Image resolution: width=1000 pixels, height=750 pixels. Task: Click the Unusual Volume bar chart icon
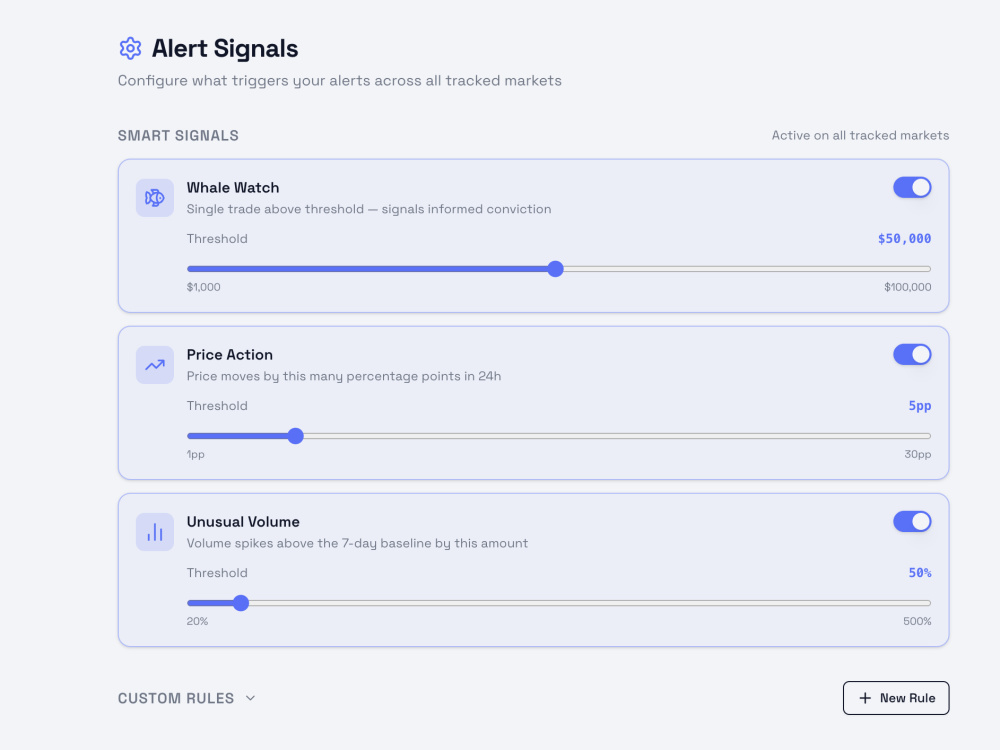(x=155, y=532)
